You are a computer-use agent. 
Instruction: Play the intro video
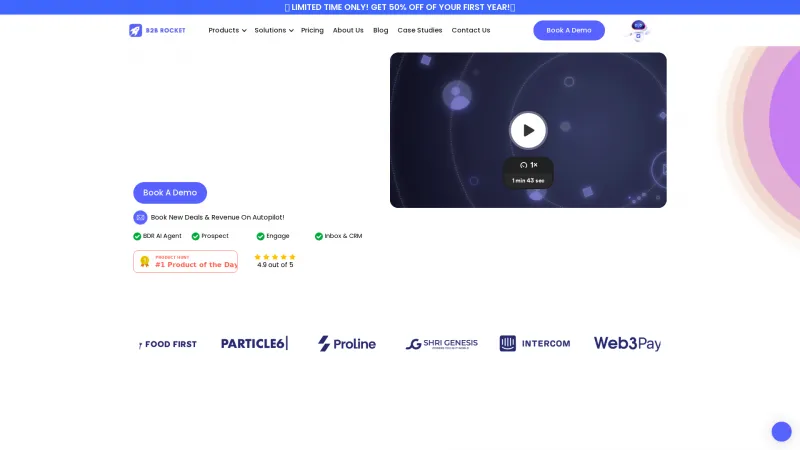click(528, 130)
